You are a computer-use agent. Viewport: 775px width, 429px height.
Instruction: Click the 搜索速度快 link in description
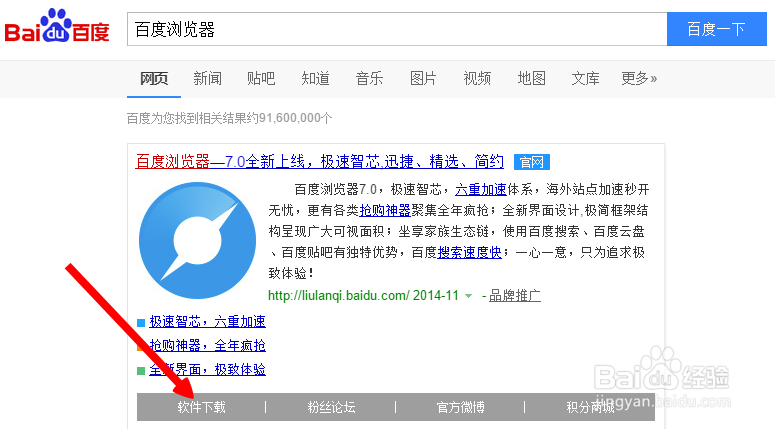pos(470,253)
